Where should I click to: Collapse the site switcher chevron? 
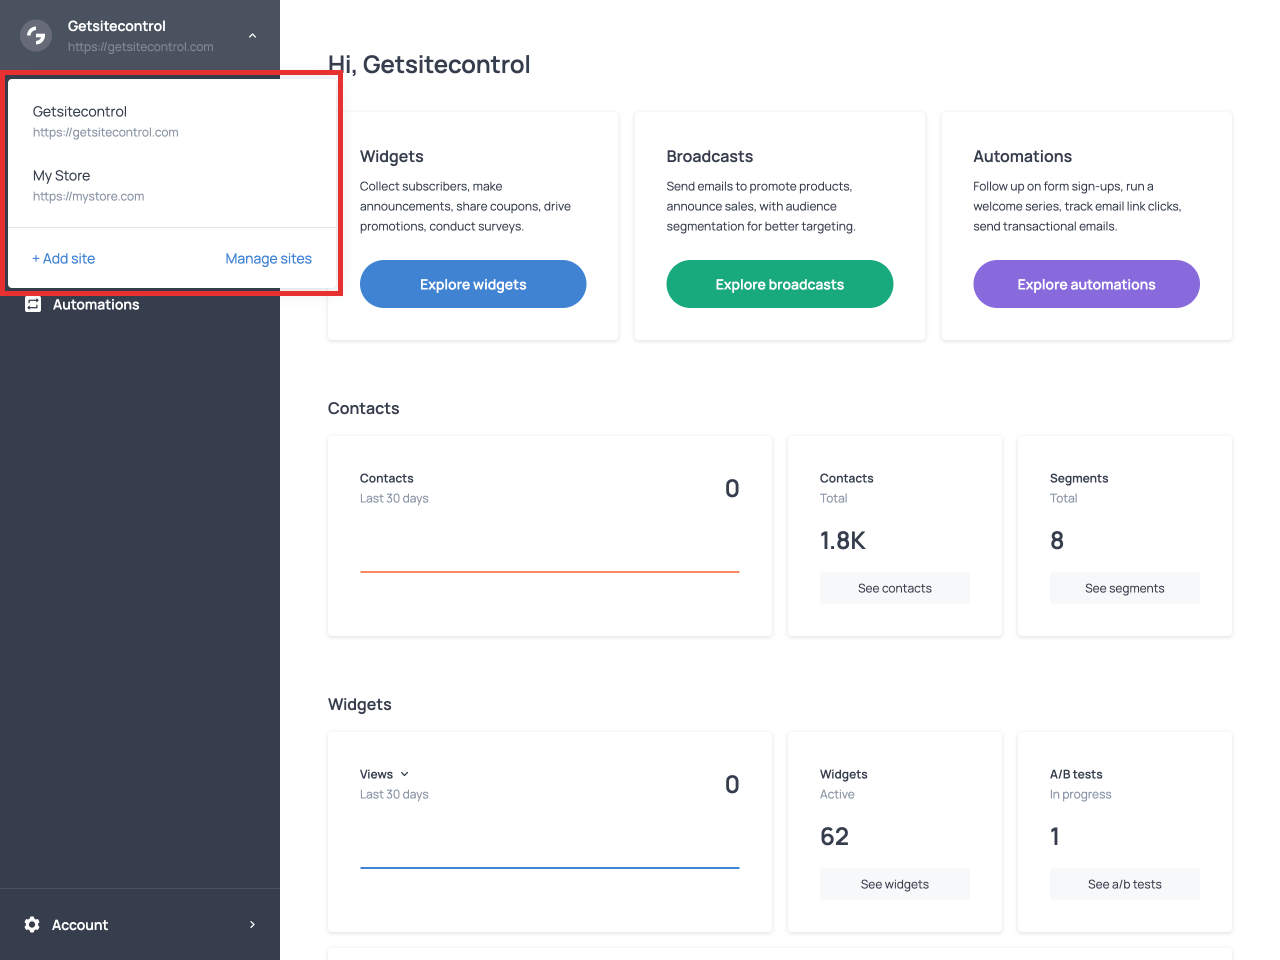tap(252, 36)
